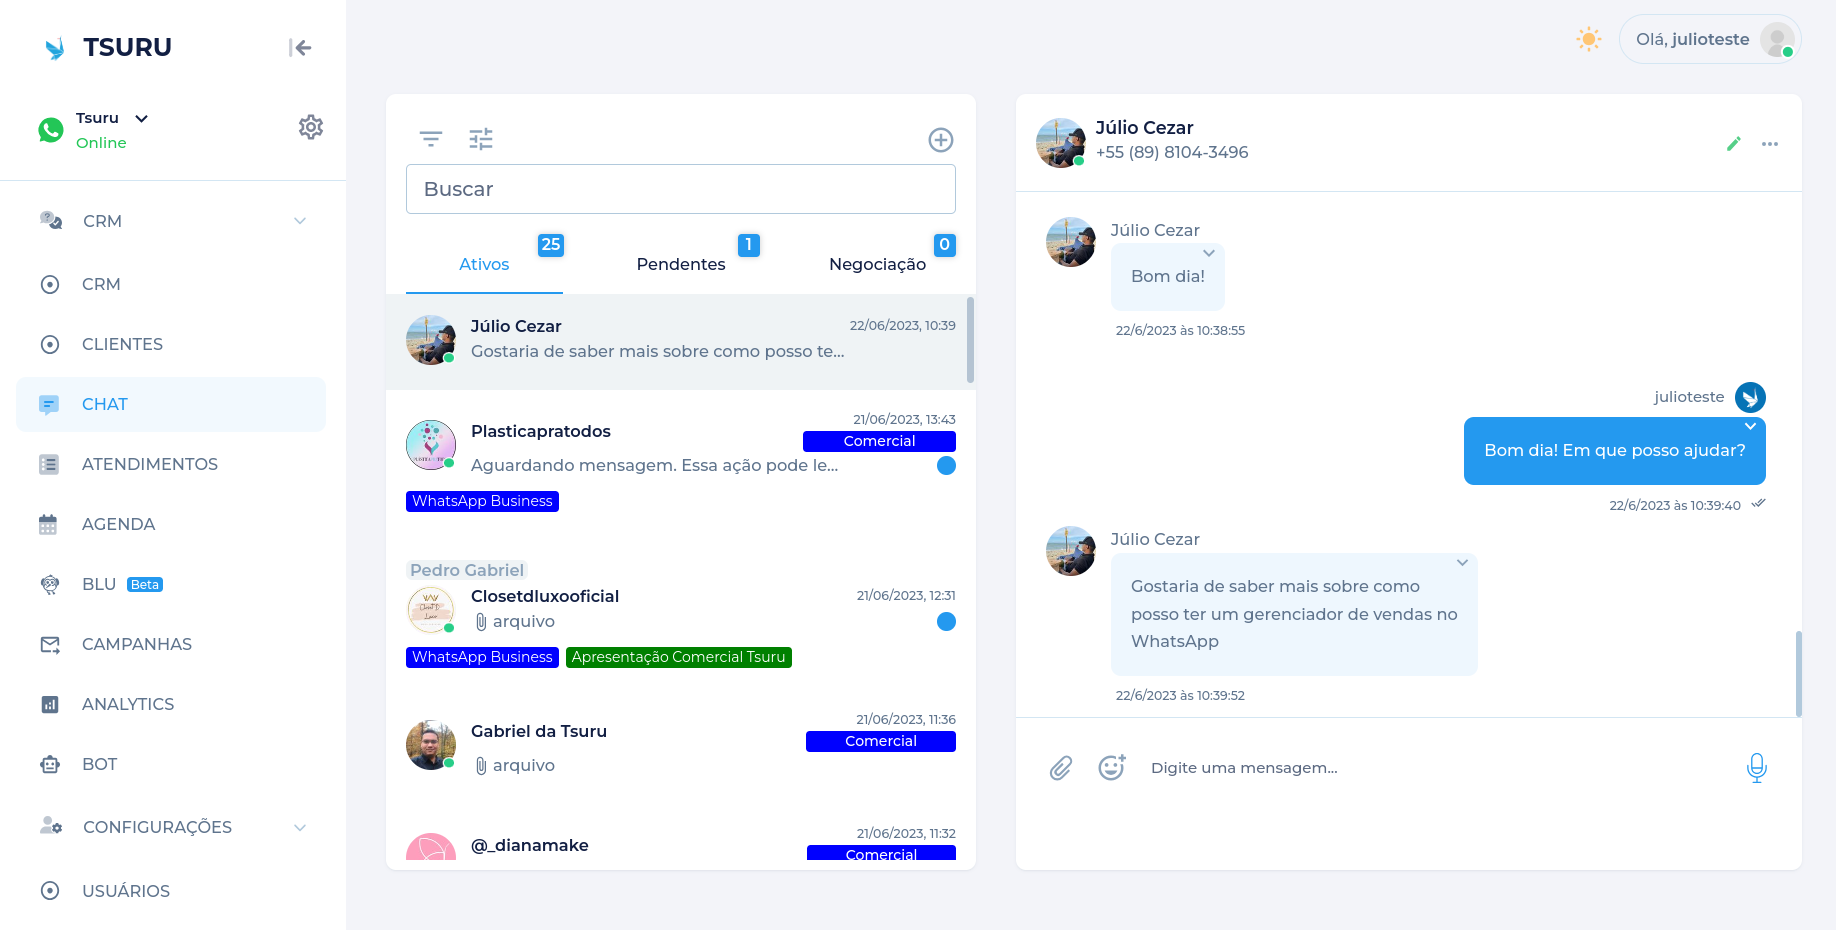
Task: Open ATENDIMENTOS in the sidebar
Action: pyautogui.click(x=150, y=464)
